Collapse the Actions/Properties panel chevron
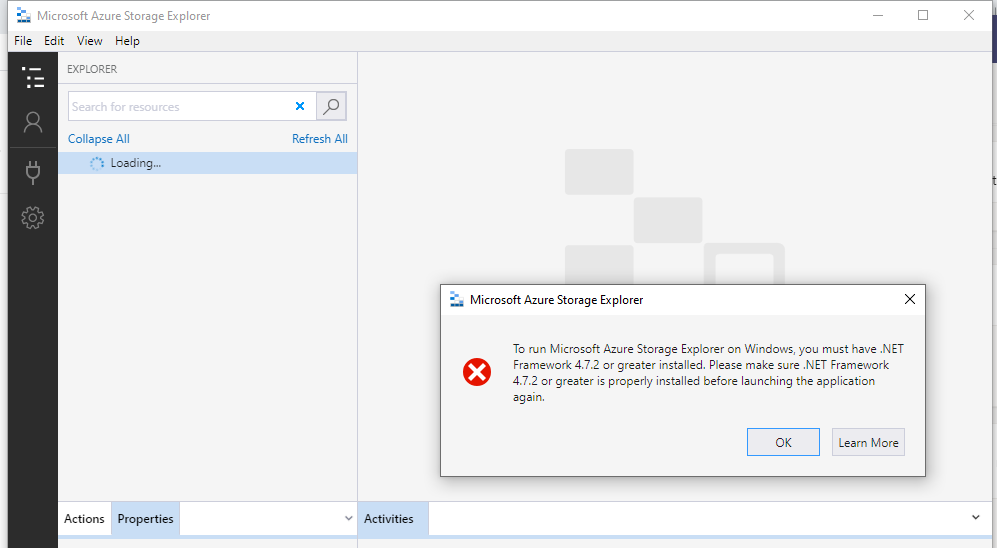997x548 pixels. (348, 518)
